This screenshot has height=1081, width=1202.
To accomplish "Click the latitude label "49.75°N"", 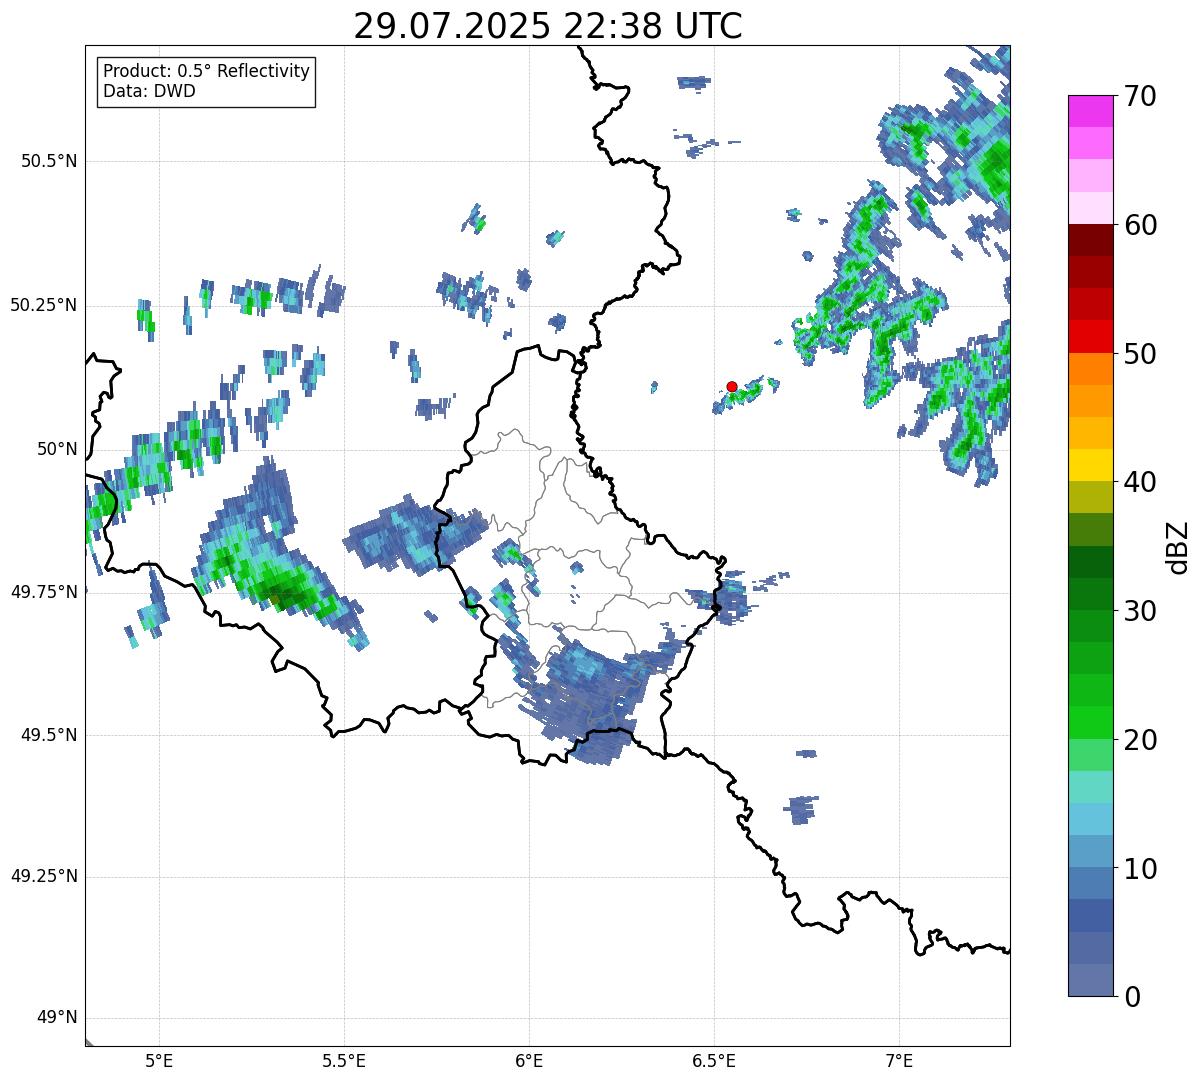I will point(44,592).
